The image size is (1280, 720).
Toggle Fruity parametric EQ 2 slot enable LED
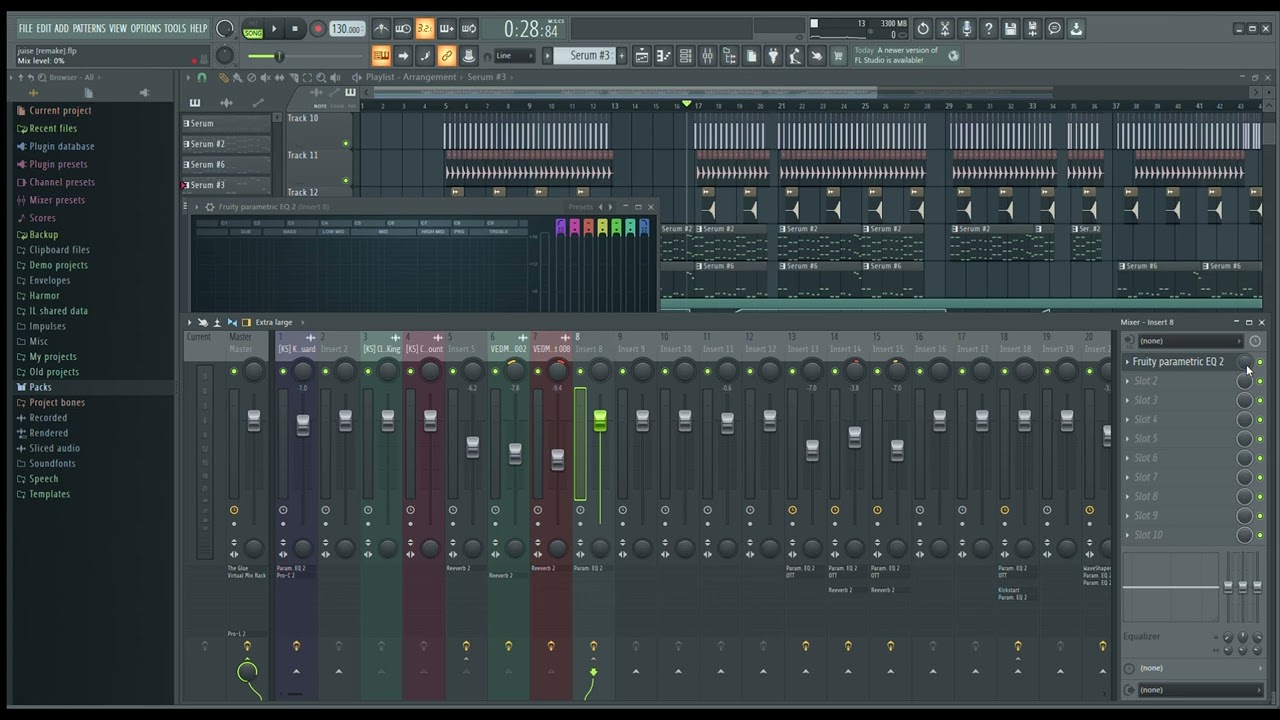1260,362
